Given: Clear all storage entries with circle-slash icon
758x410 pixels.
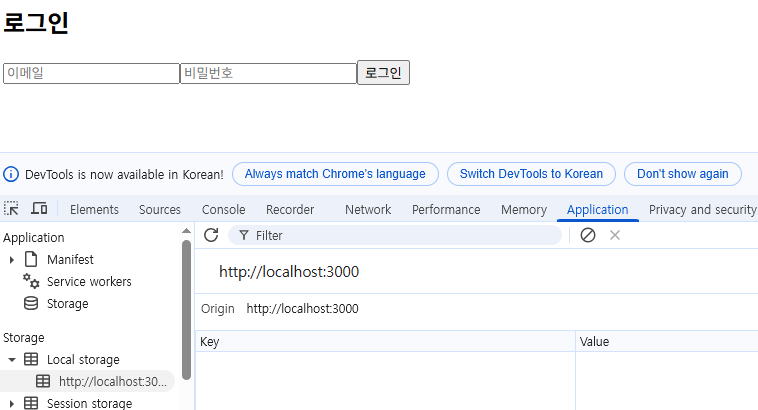Looking at the screenshot, I should click(x=588, y=235).
